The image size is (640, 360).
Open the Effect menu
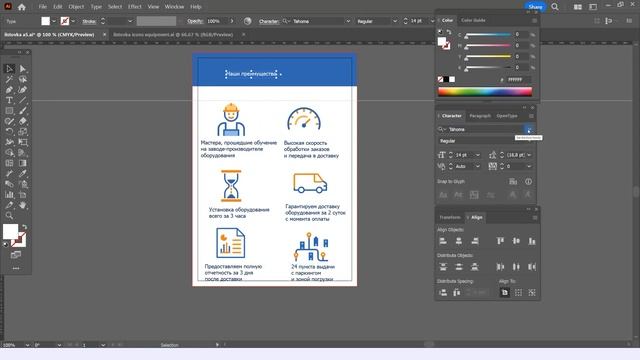click(134, 7)
